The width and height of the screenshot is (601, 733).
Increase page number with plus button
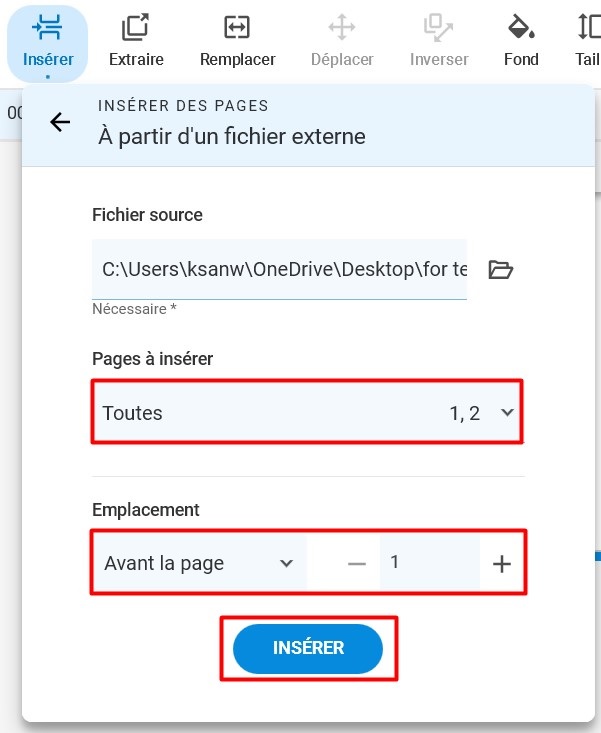point(501,564)
